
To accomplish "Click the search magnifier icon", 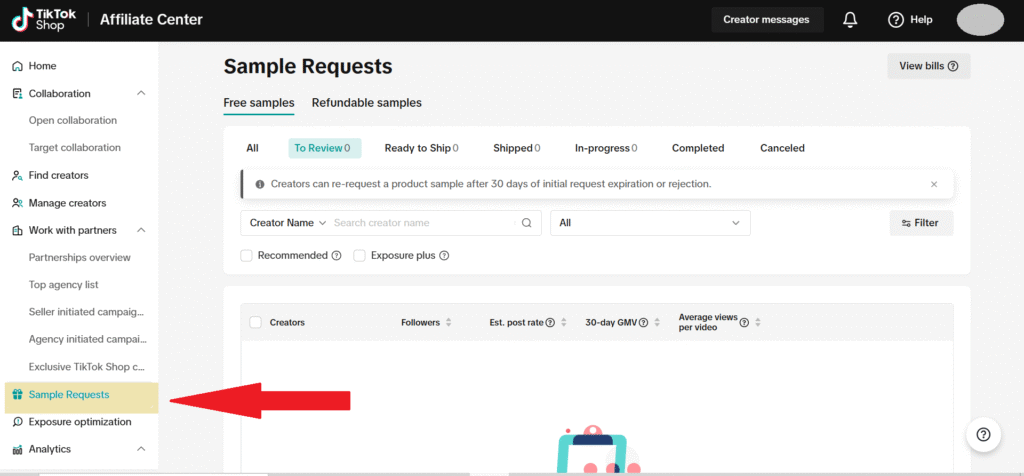I will click(527, 223).
